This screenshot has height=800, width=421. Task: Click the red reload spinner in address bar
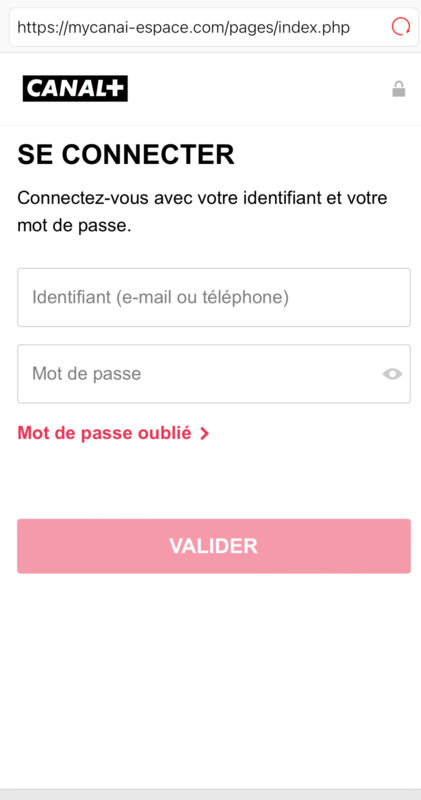pyautogui.click(x=401, y=27)
